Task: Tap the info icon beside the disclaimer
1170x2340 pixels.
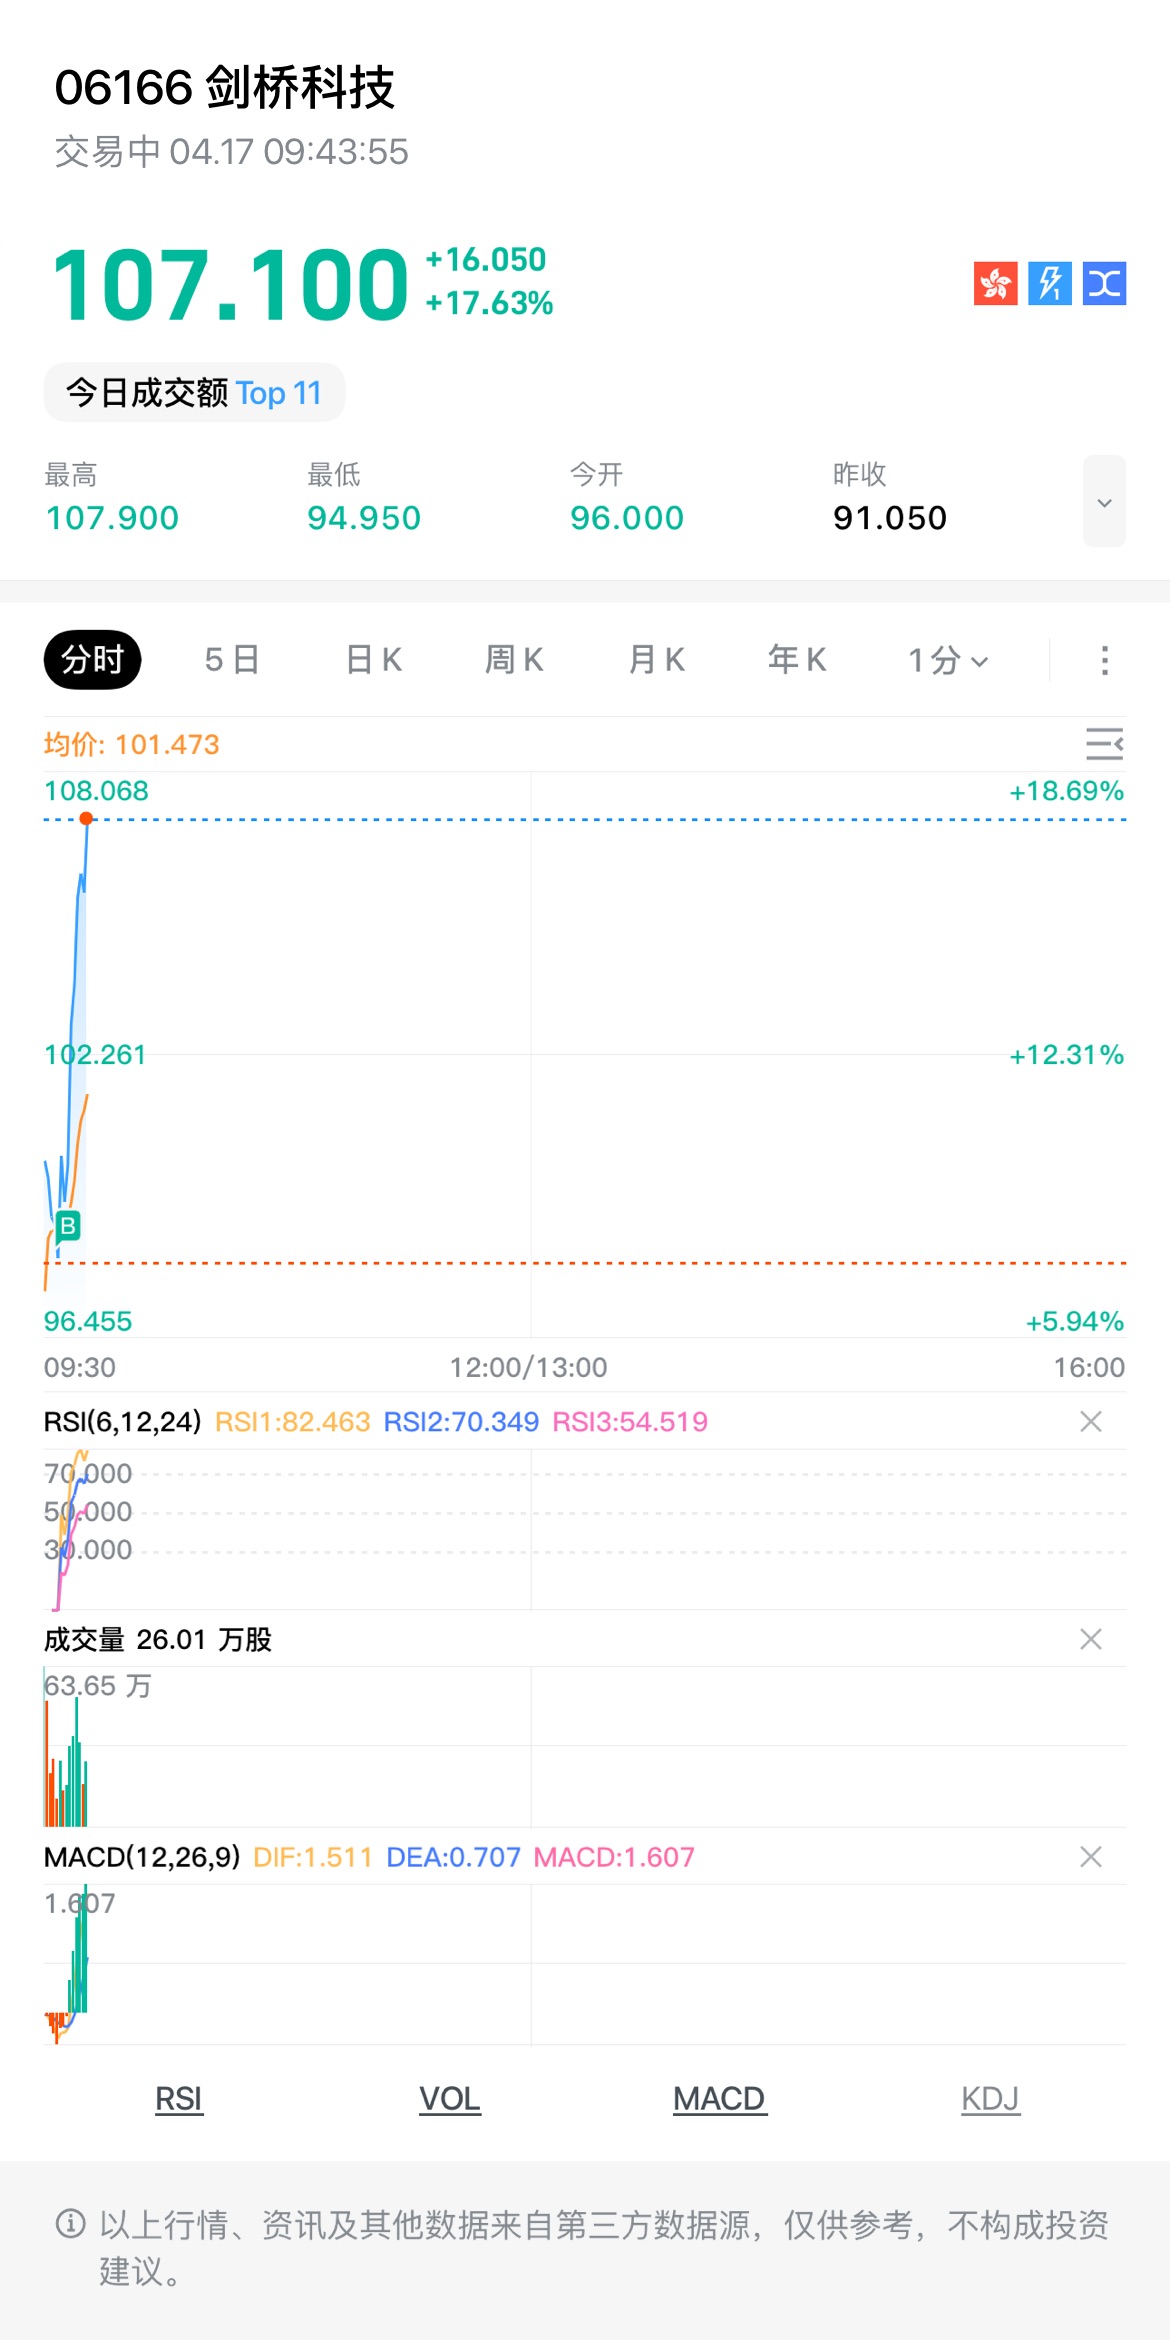Action: [71, 2224]
